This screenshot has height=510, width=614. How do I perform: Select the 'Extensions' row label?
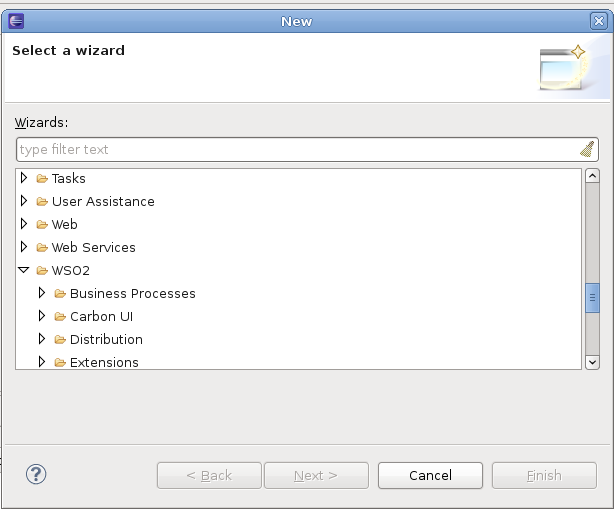click(x=104, y=363)
